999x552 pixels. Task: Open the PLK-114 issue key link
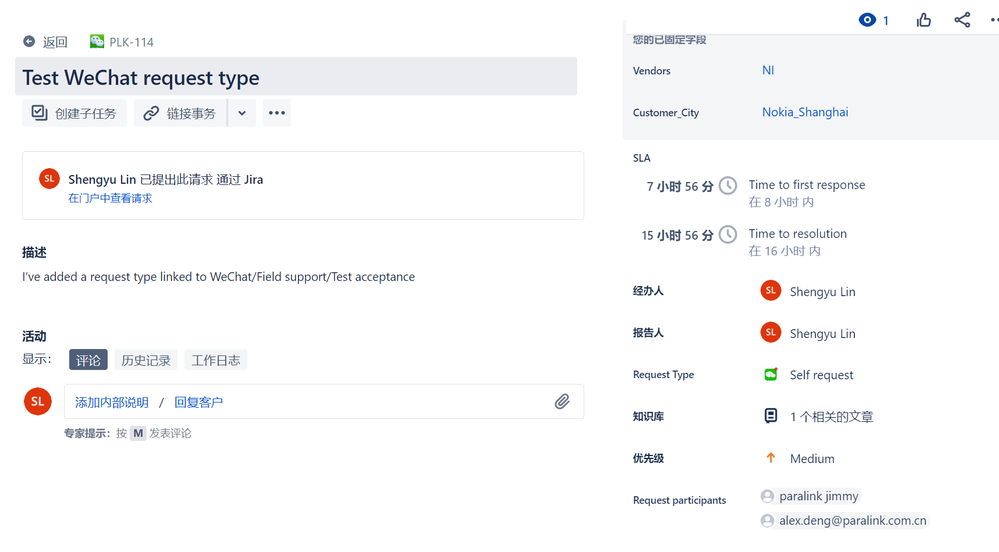pos(131,42)
